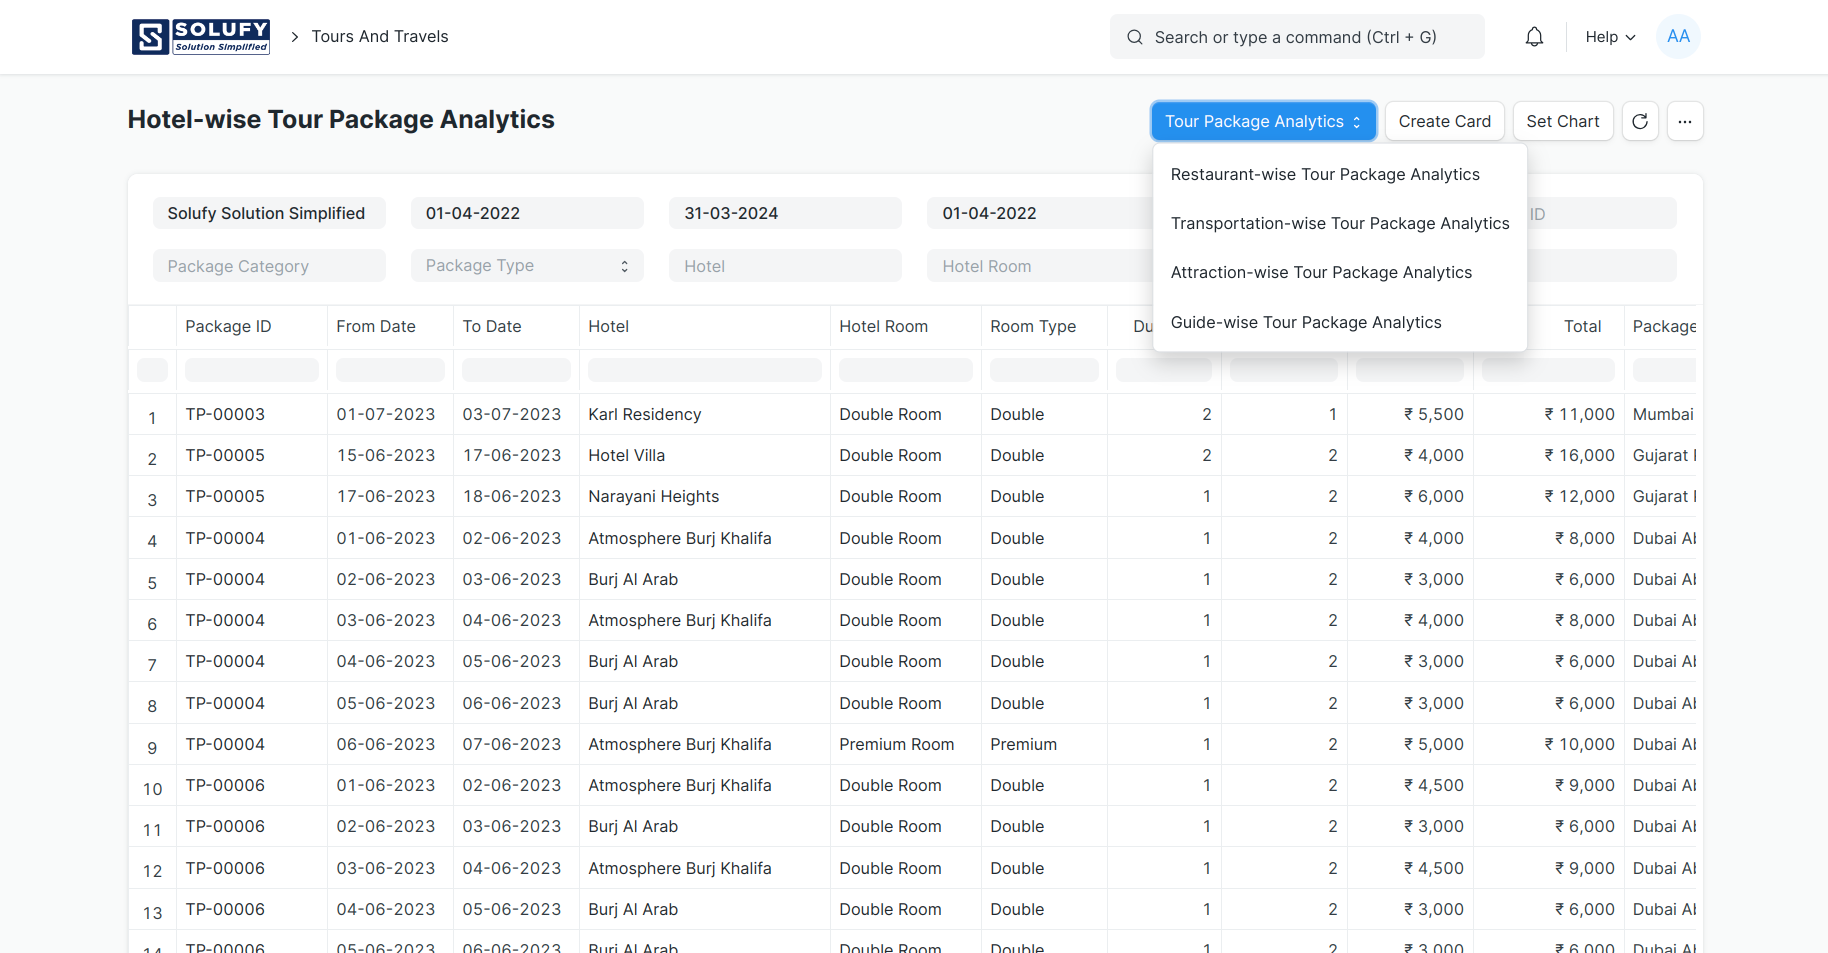Click the breadcrumb chevron arrow
The image size is (1828, 953).
tap(295, 37)
